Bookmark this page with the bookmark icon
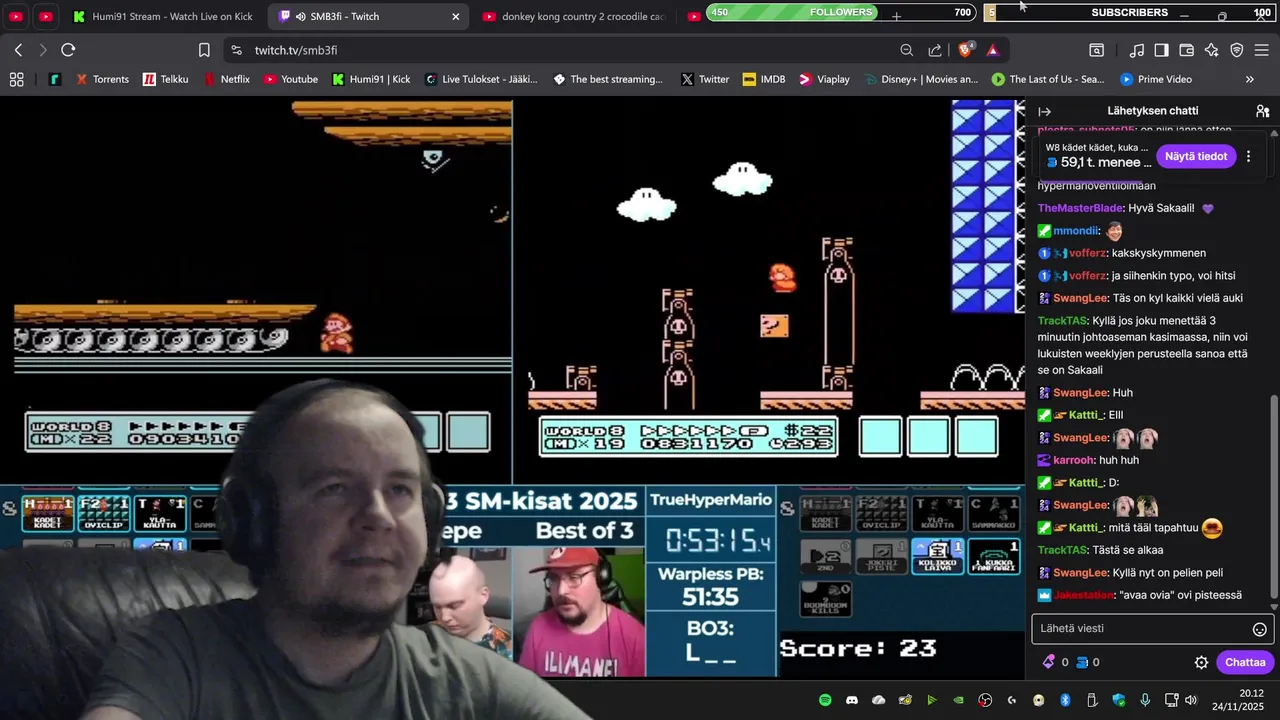This screenshot has height=720, width=1280. coord(204,50)
